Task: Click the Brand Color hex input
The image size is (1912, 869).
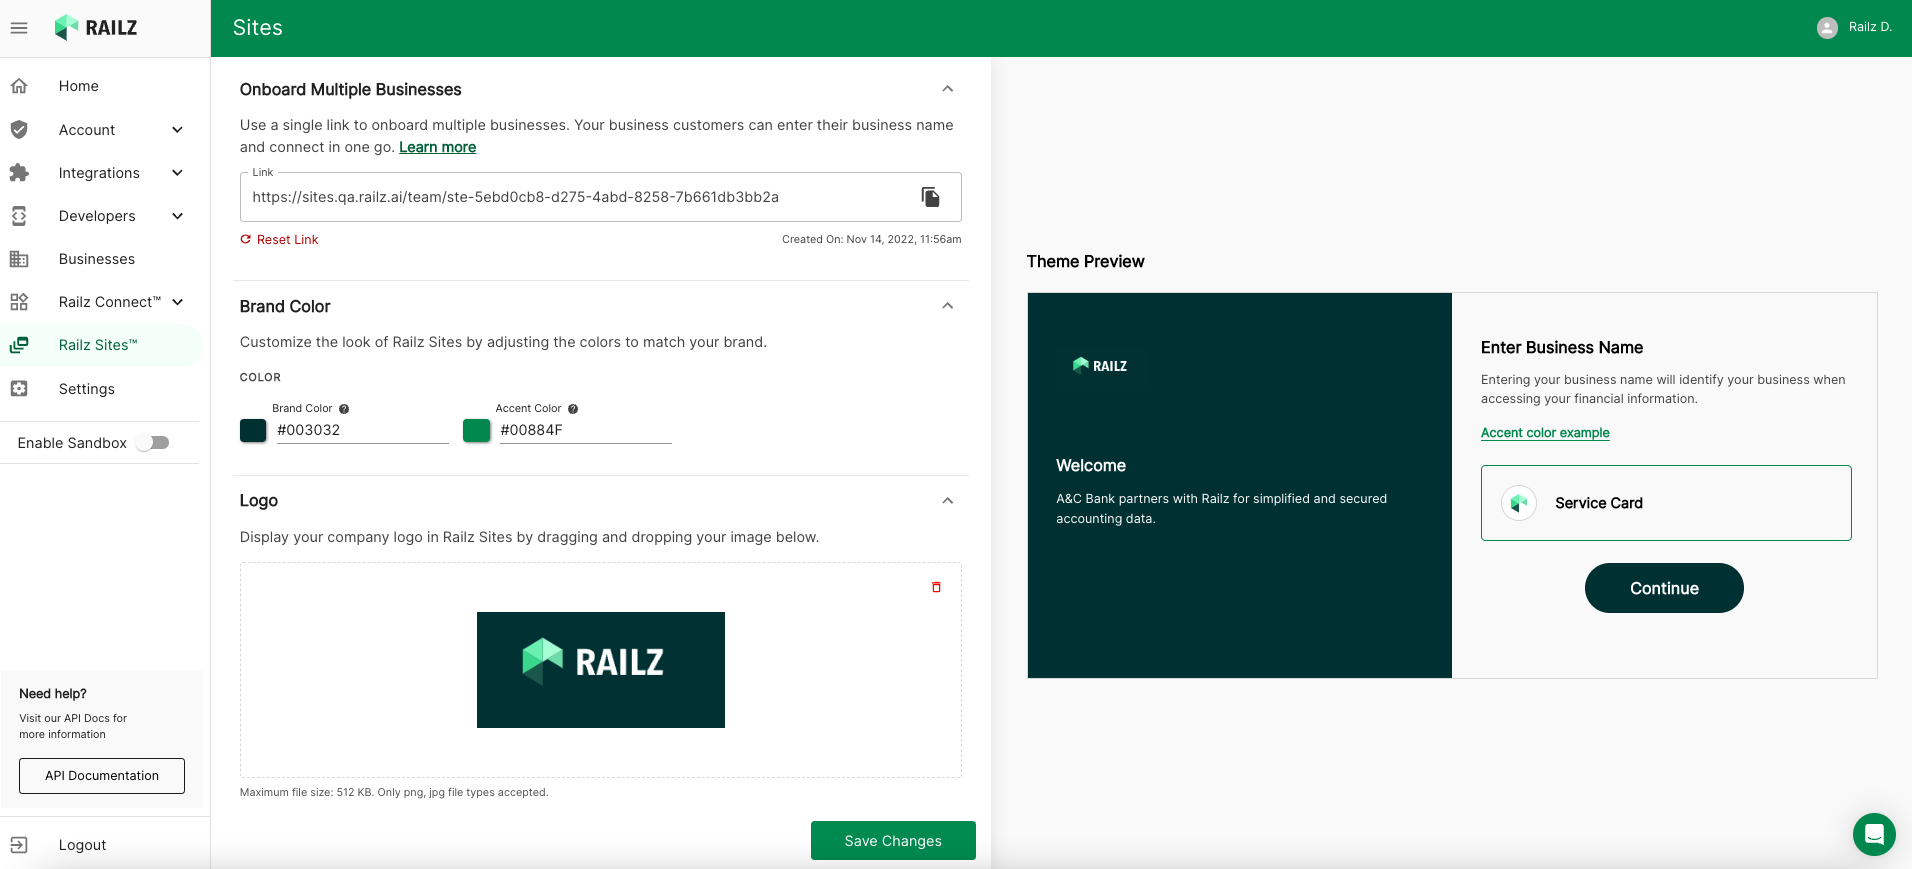Action: [x=363, y=430]
